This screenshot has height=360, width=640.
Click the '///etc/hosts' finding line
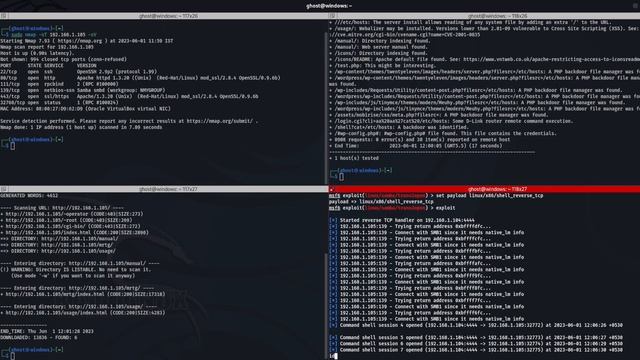coord(470,22)
